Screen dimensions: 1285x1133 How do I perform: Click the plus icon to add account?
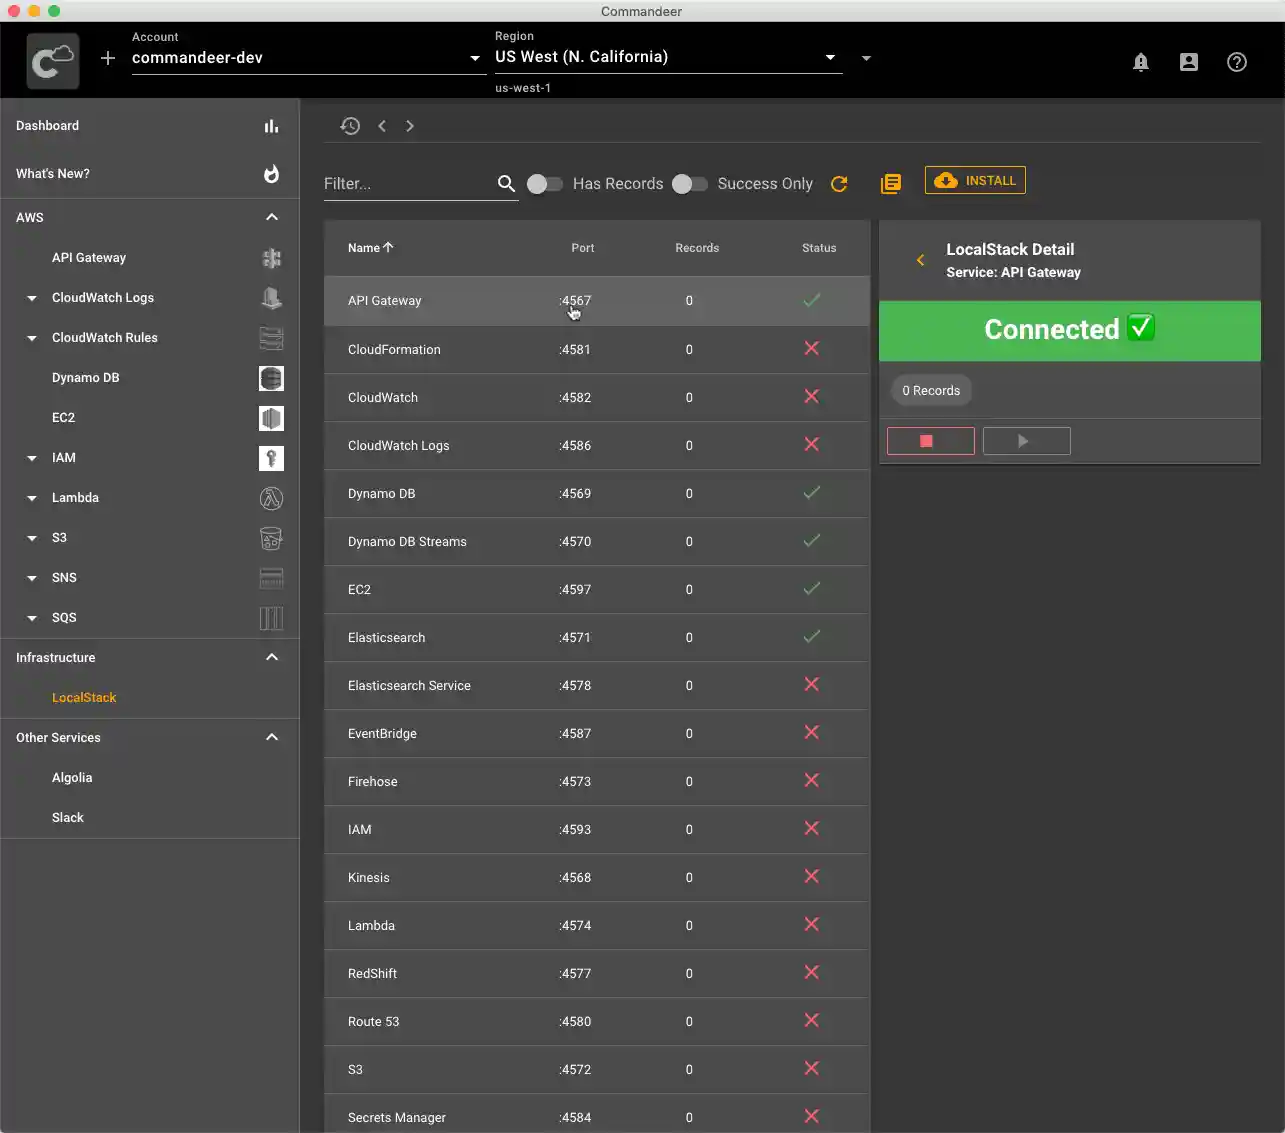[x=108, y=58]
